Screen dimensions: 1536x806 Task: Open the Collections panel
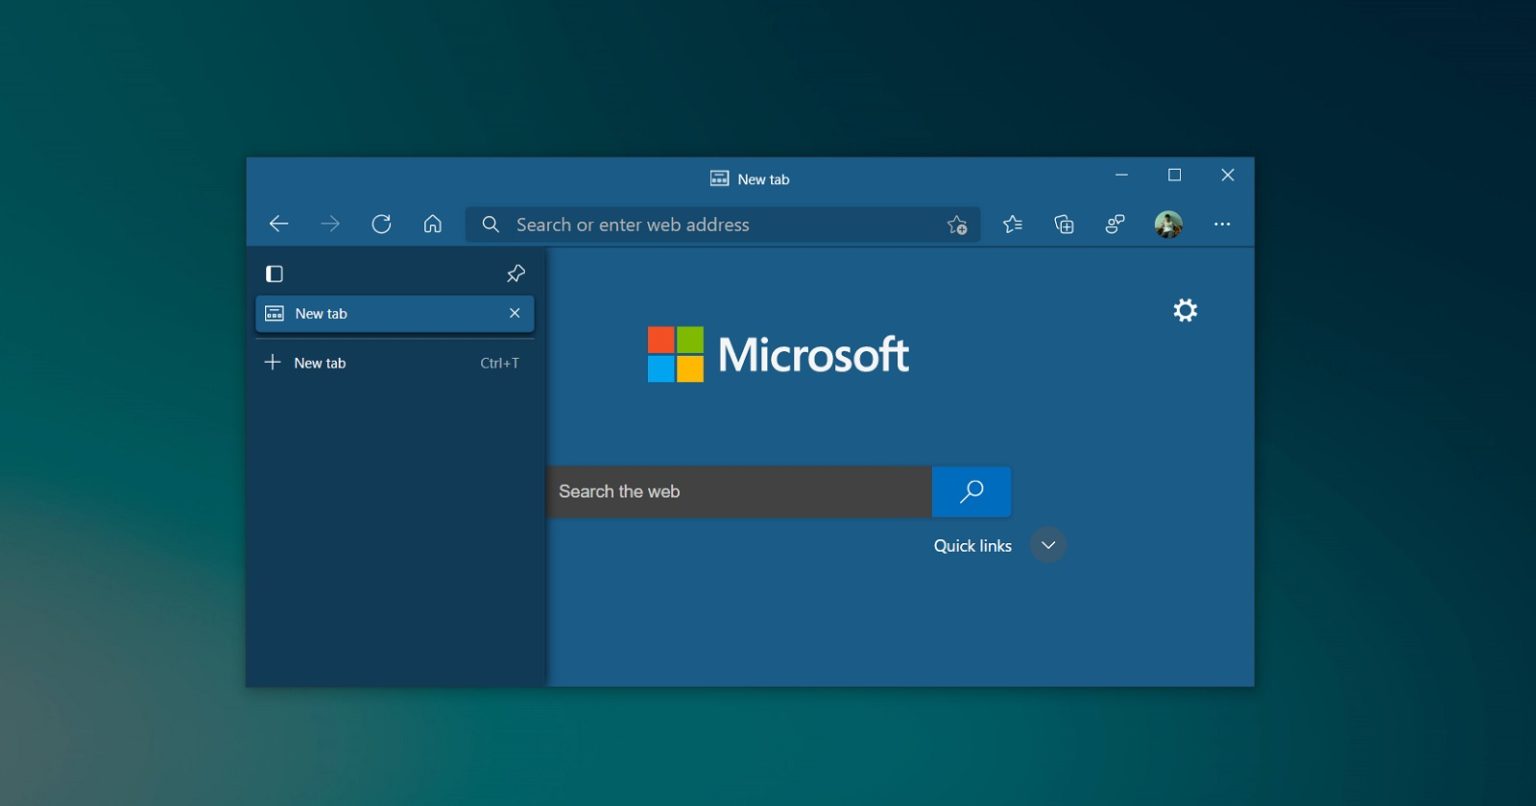[1064, 224]
